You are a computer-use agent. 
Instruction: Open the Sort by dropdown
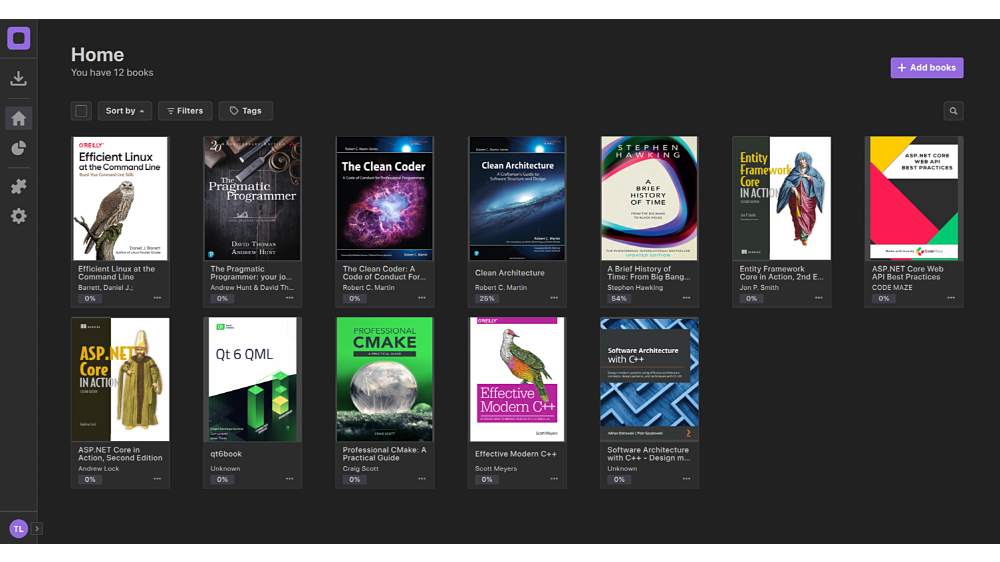pos(125,111)
